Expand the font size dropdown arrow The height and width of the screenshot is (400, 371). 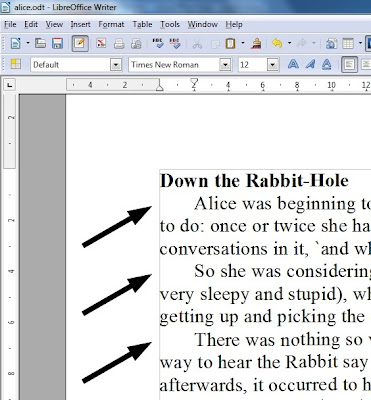click(273, 64)
